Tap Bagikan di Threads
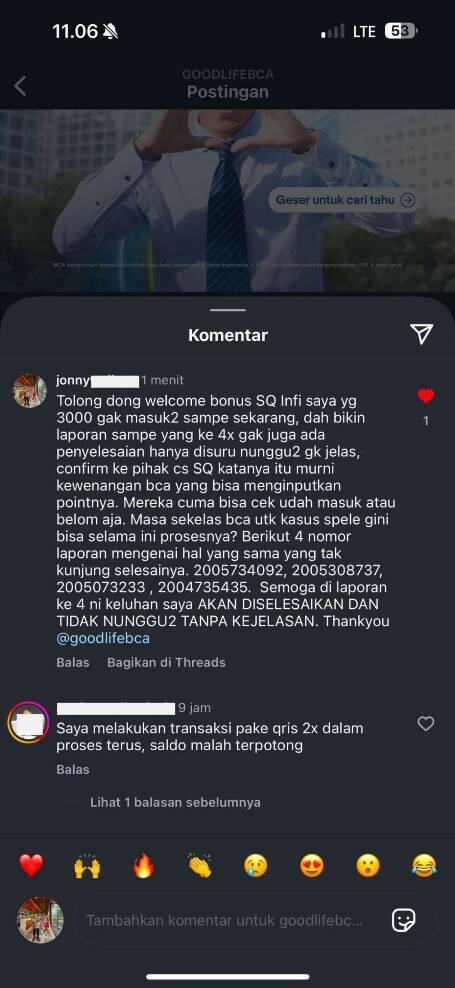 [x=166, y=662]
